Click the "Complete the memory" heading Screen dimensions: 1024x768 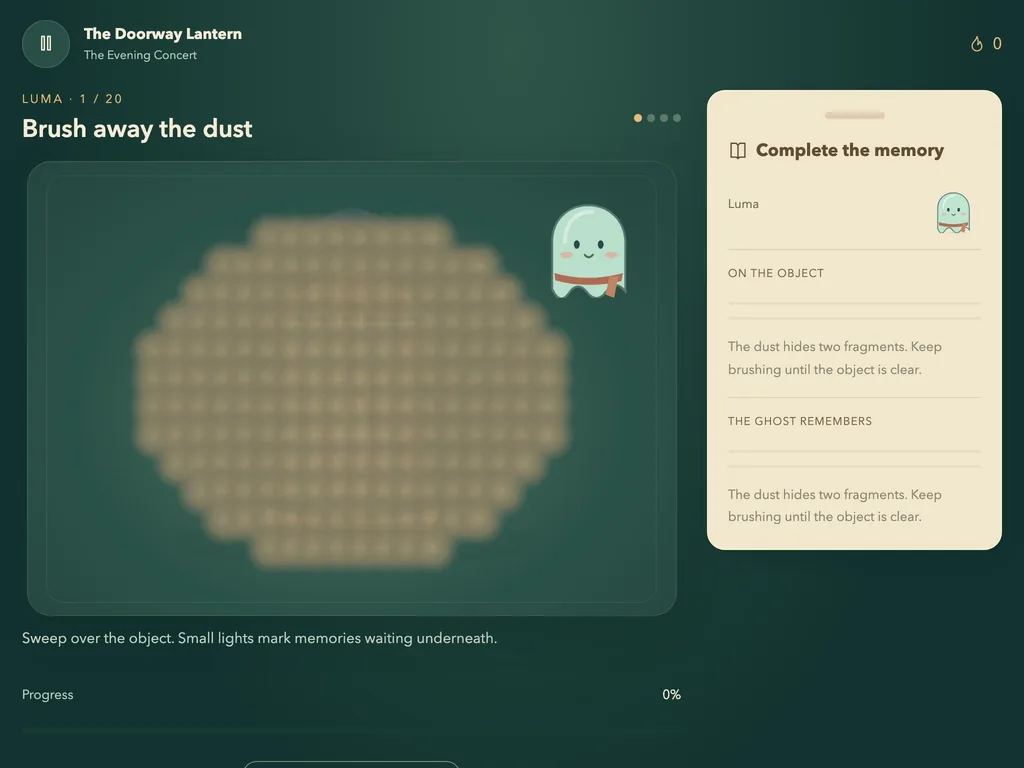click(x=850, y=151)
